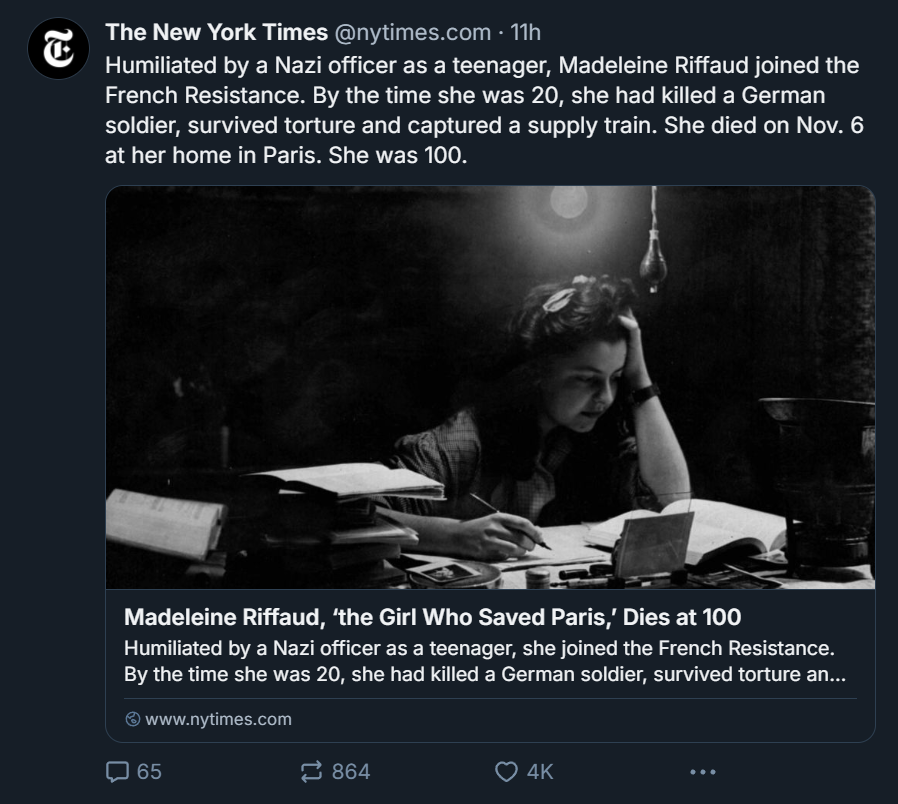The image size is (898, 804).
Task: Click the repost count 864
Action: (x=351, y=771)
